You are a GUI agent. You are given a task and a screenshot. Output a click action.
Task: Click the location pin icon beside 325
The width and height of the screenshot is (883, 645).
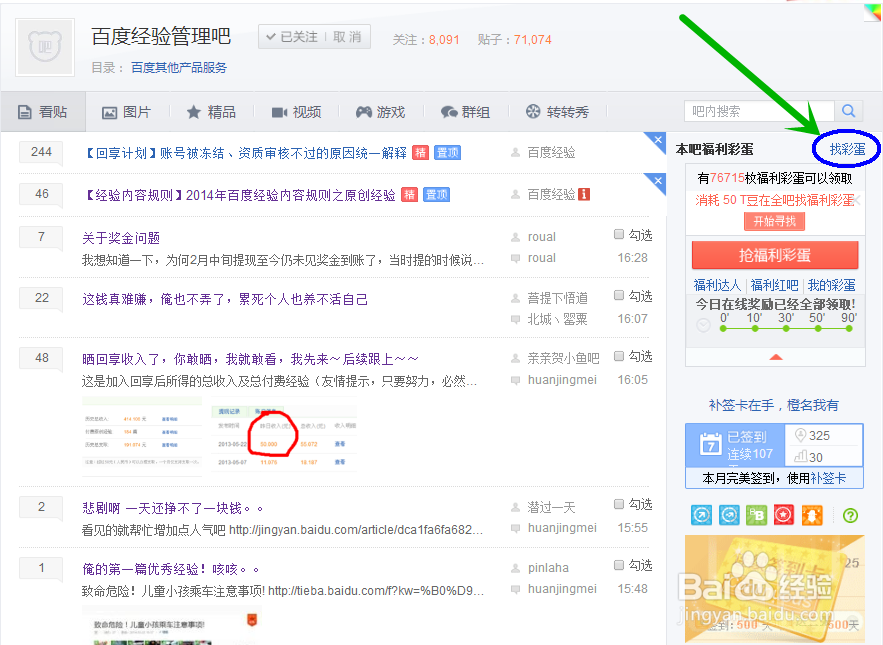tap(800, 435)
